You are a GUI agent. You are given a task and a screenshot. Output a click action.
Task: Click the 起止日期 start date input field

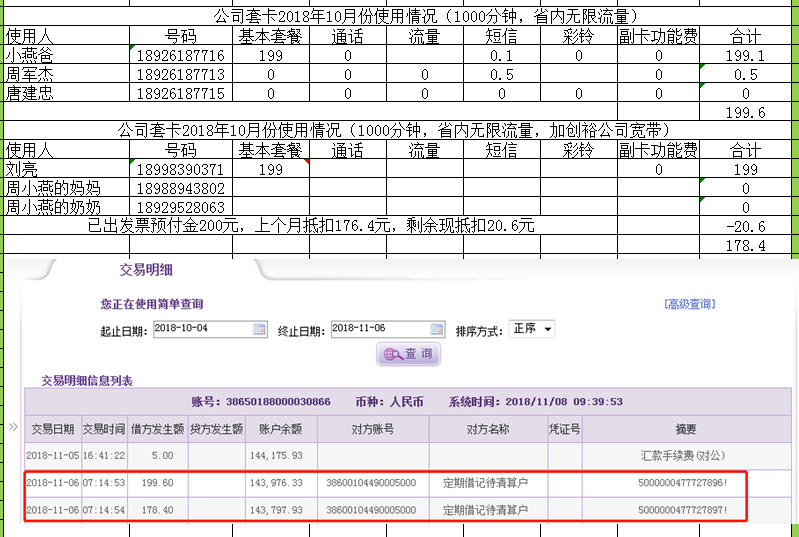(x=201, y=330)
